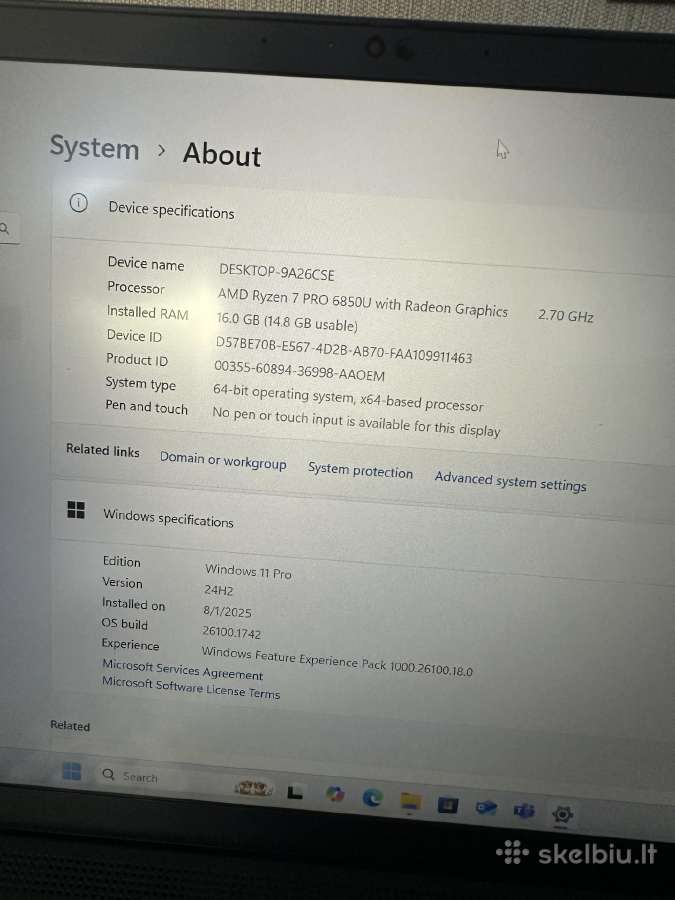675x900 pixels.
Task: Click the Product ID 00355-60894-36998-AAOEM
Action: [x=299, y=370]
